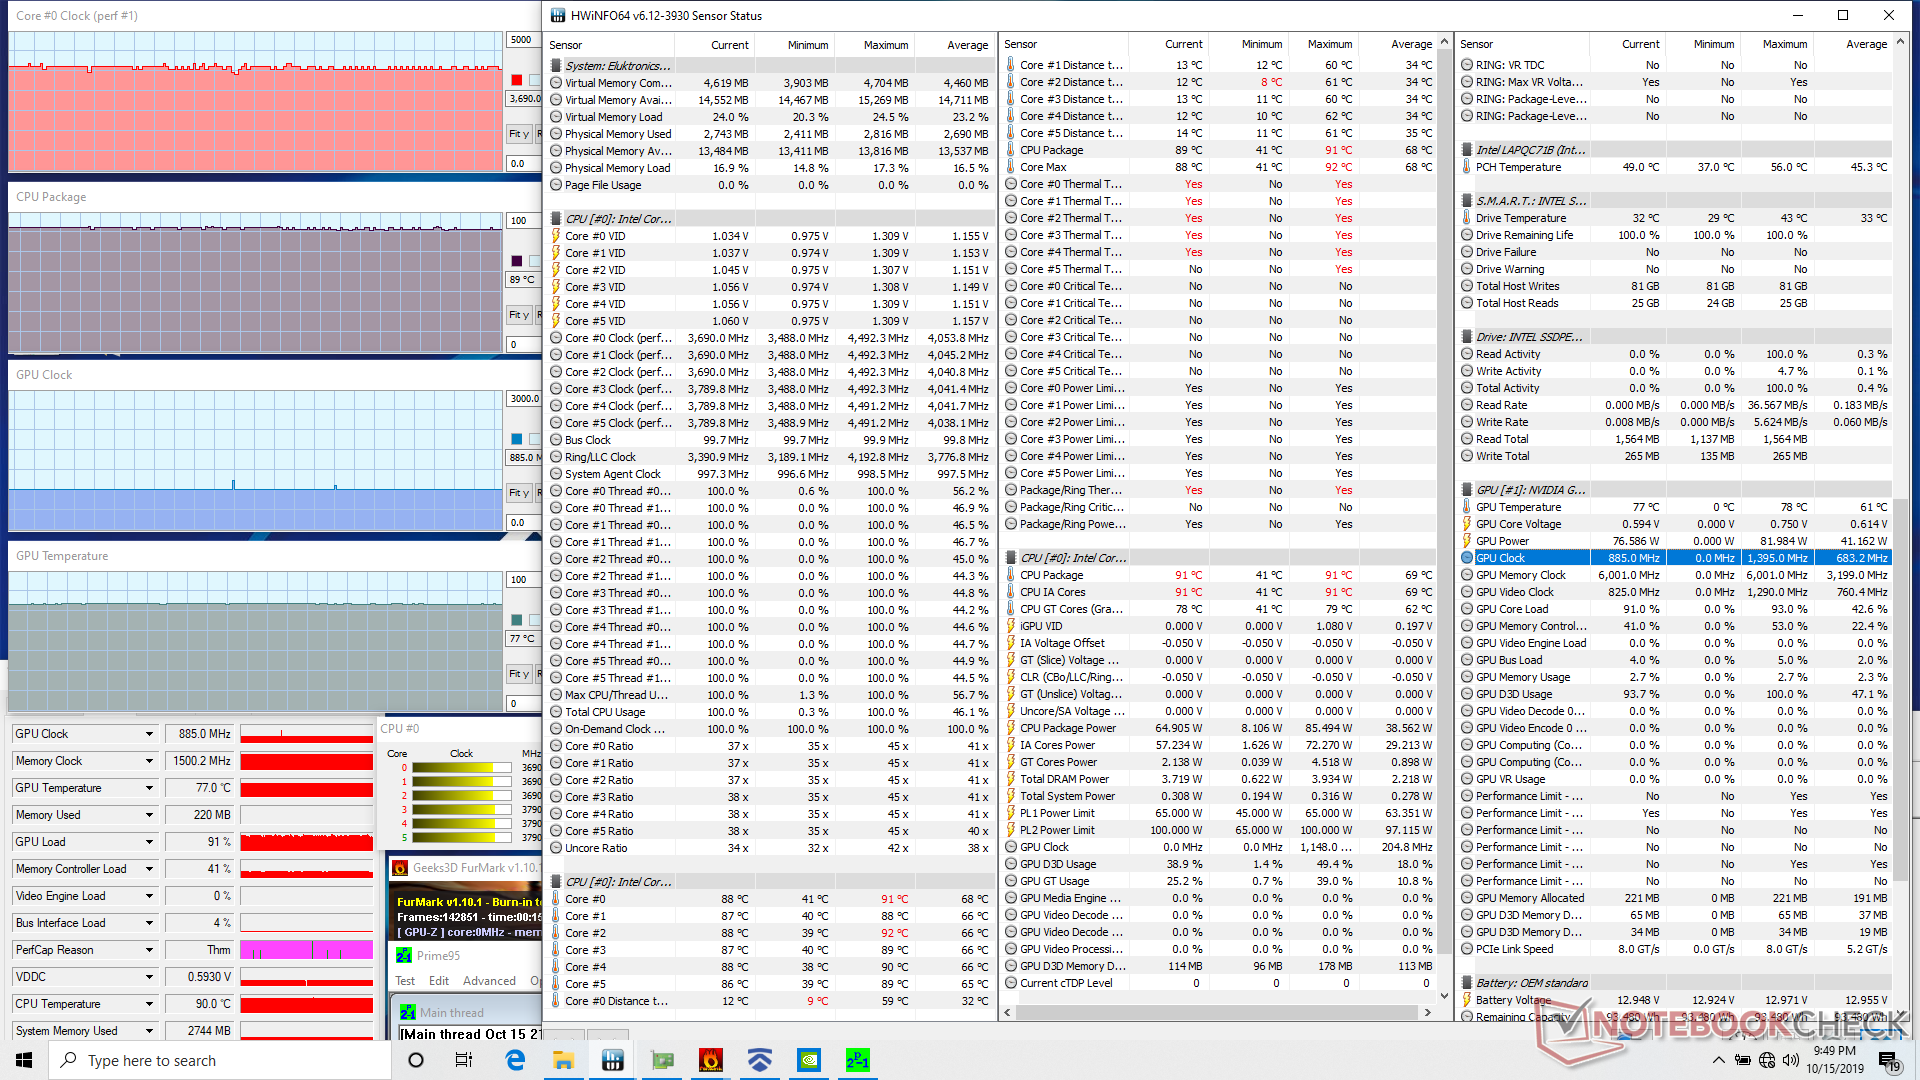
Task: Click the 3000.0 max field in GPU Clock graph
Action: pyautogui.click(x=523, y=399)
